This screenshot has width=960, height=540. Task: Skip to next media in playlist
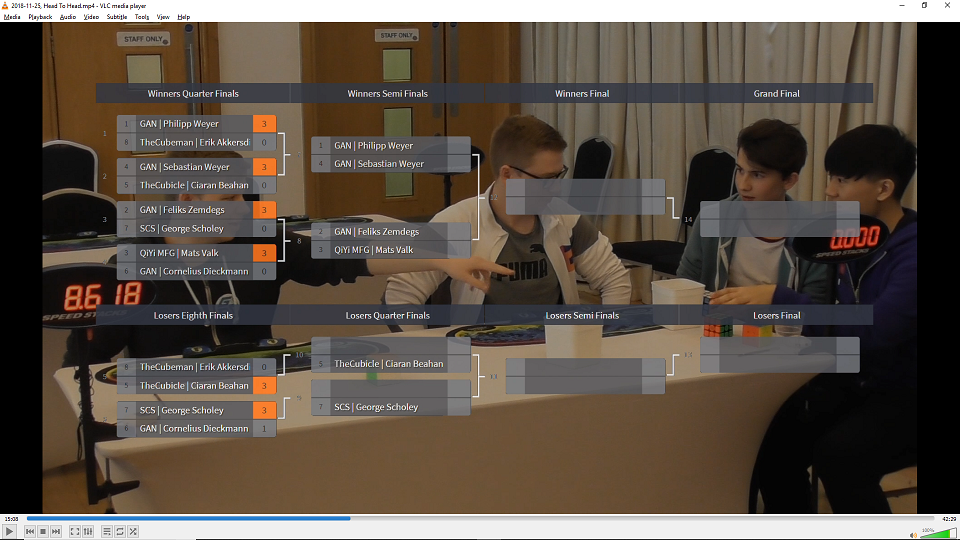click(56, 531)
